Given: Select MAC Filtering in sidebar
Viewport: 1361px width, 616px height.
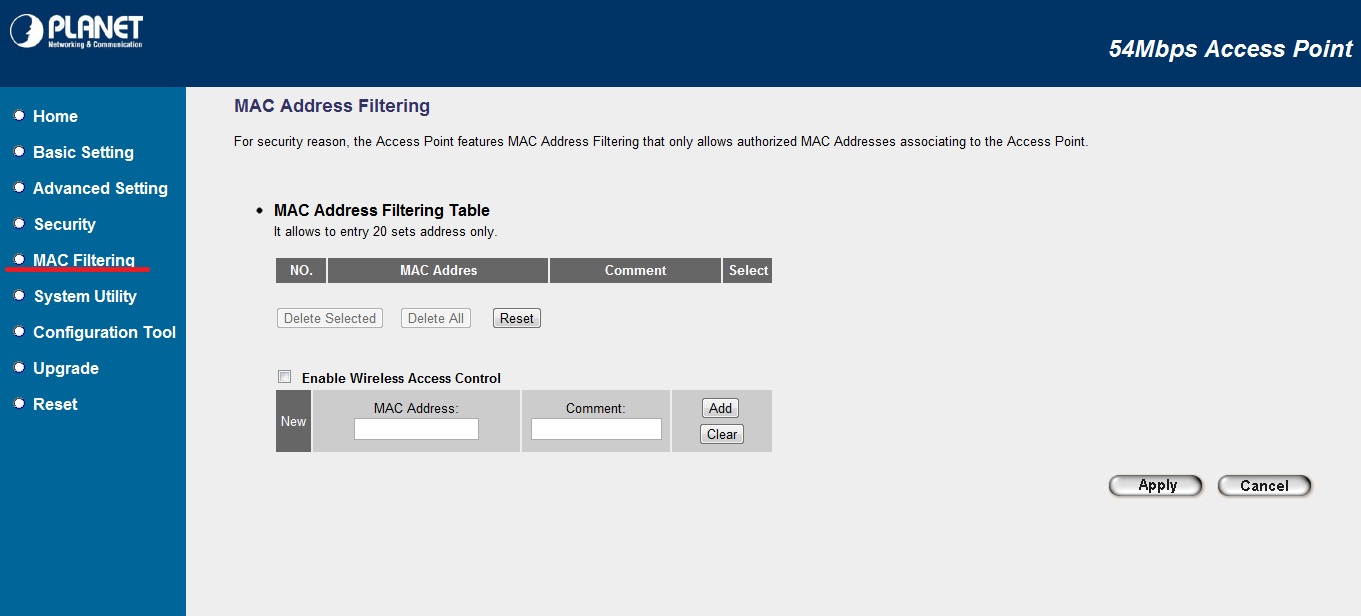Looking at the screenshot, I should coord(84,260).
